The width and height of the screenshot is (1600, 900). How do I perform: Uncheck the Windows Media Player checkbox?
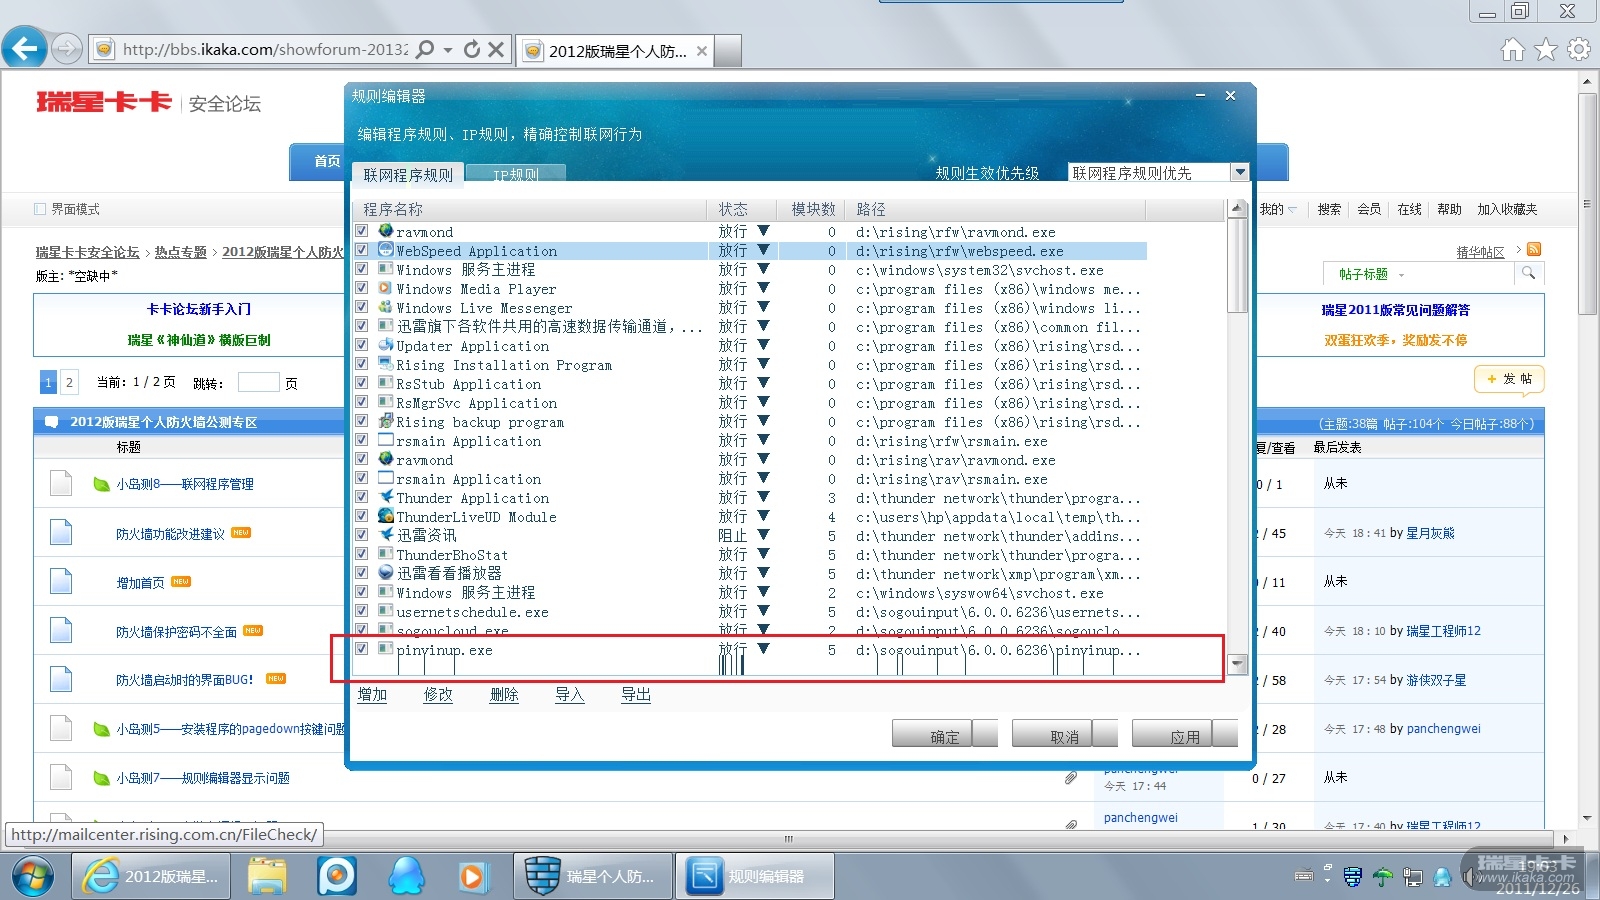tap(362, 288)
